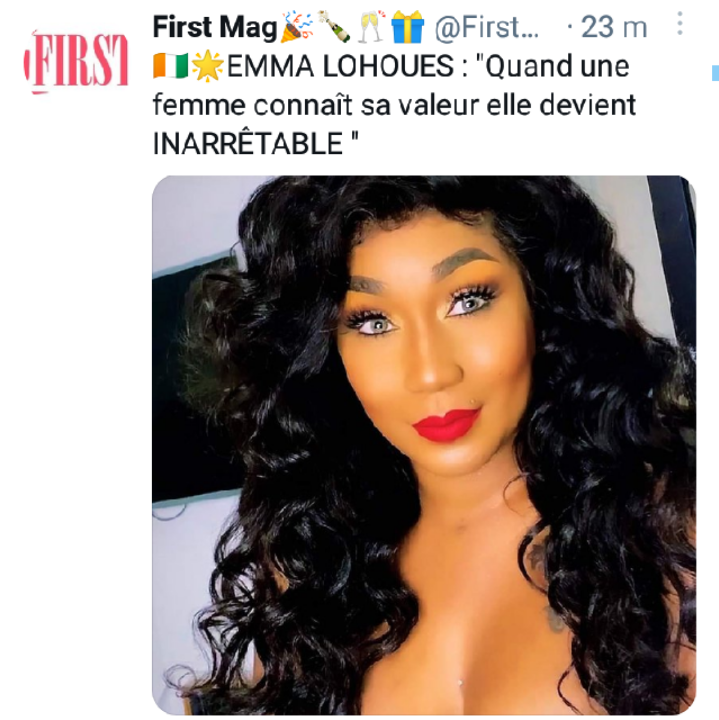
Task: Click the words "Quand une" in the tweet
Action: click(x=556, y=66)
